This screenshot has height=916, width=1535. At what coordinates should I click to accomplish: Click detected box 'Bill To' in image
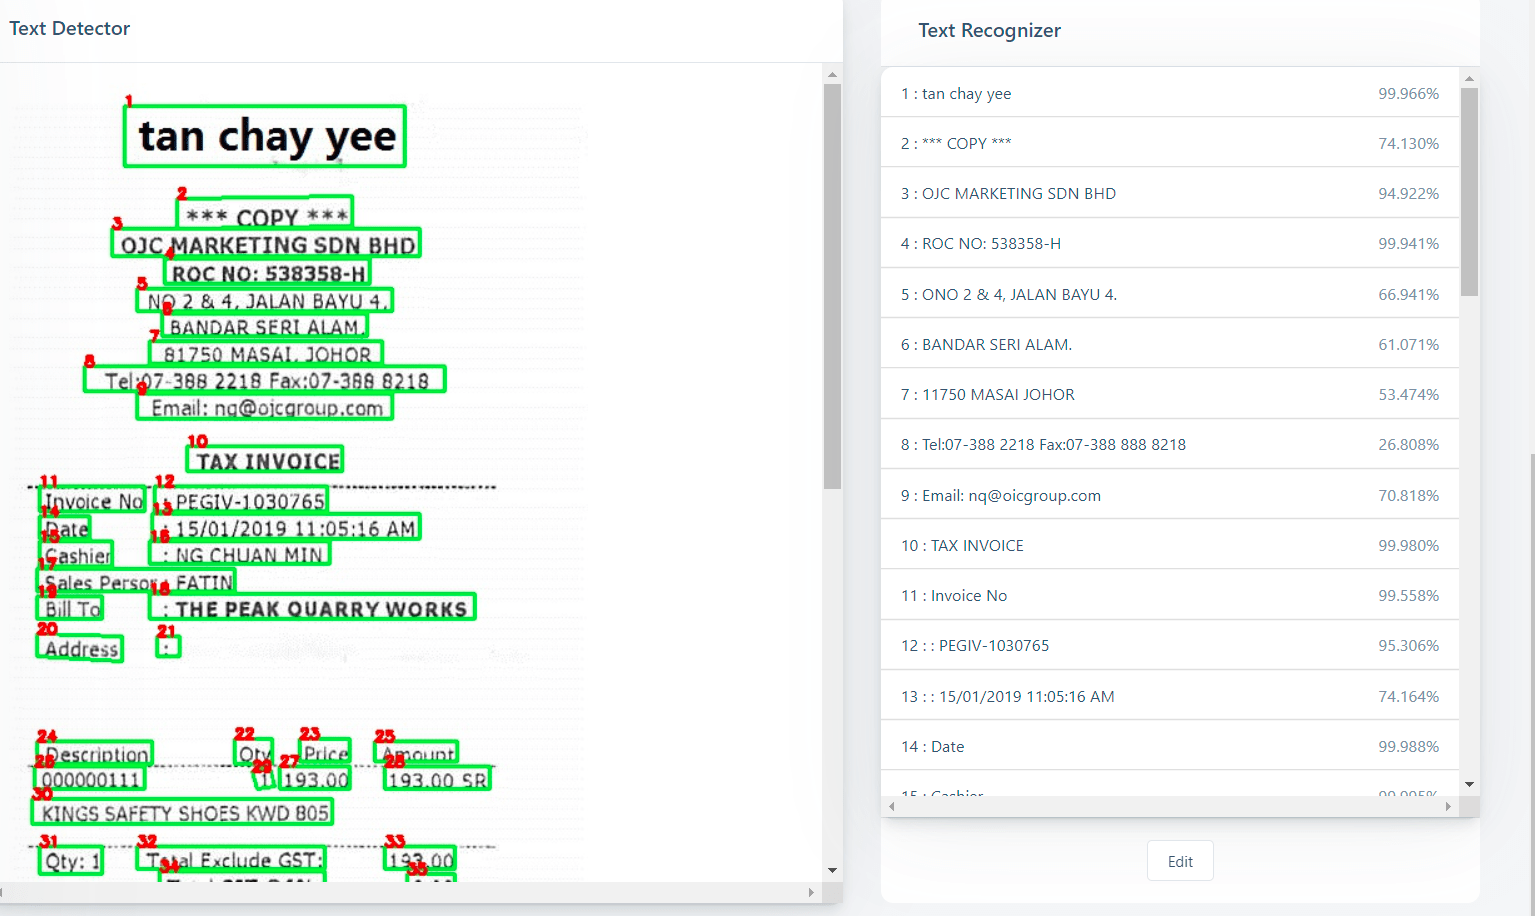point(71,607)
